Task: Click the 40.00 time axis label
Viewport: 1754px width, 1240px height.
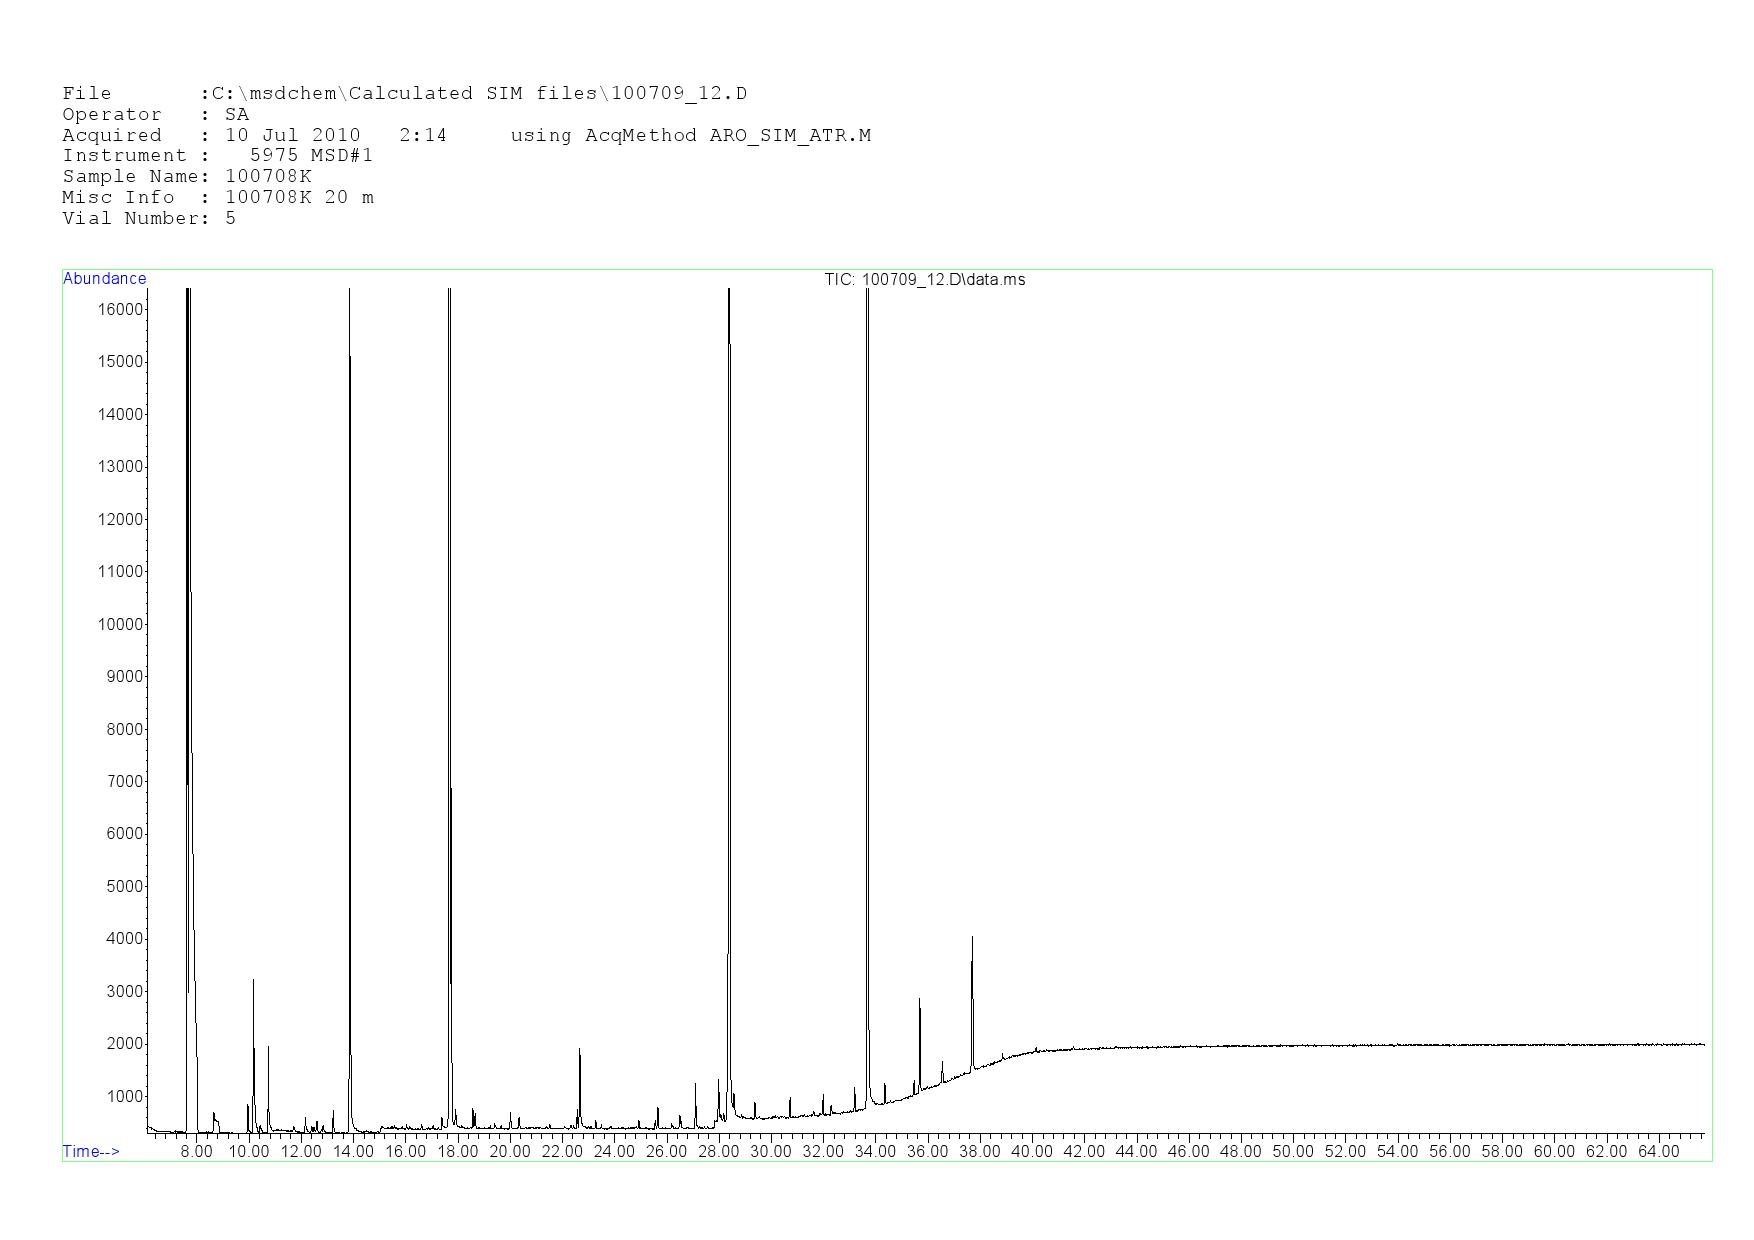Action: 1031,1152
